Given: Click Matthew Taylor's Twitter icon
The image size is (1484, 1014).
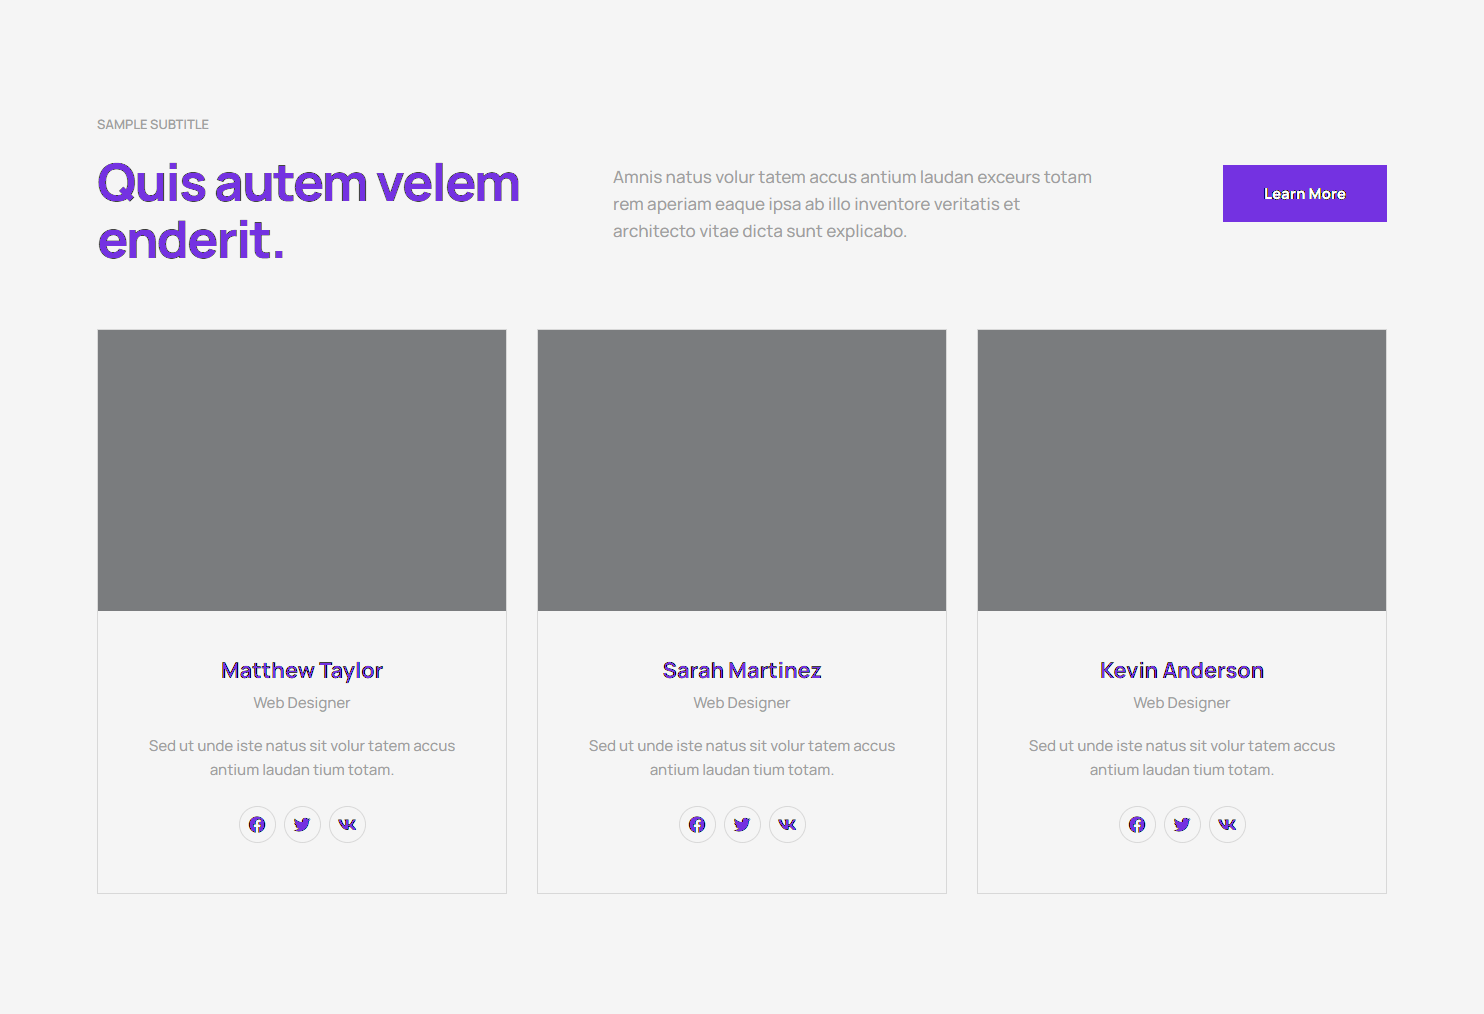Looking at the screenshot, I should [x=302, y=825].
